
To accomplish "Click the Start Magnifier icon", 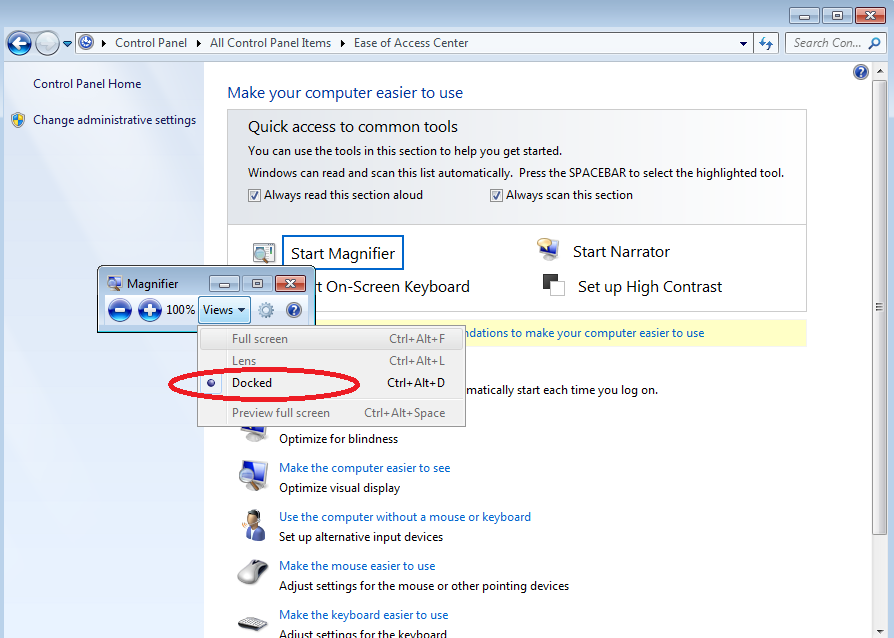I will [263, 253].
